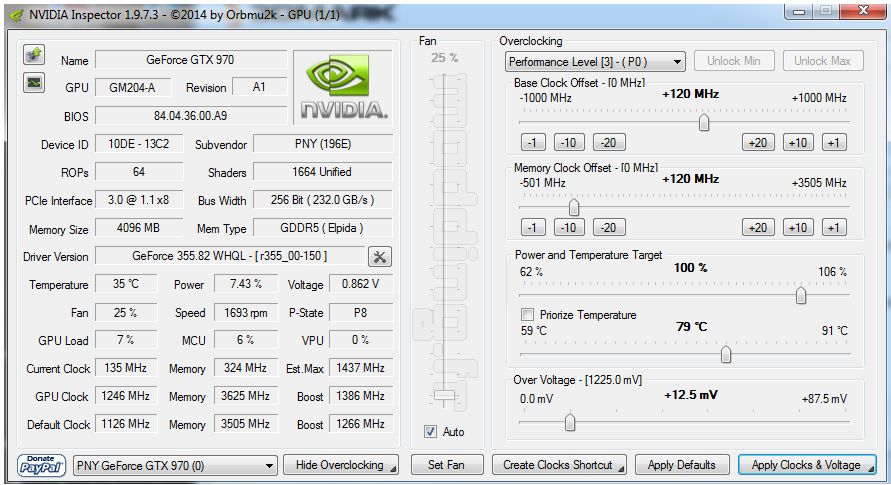Screen dimensions: 891x485
Task: Open the sensor monitoring graph icon
Action: [34, 83]
